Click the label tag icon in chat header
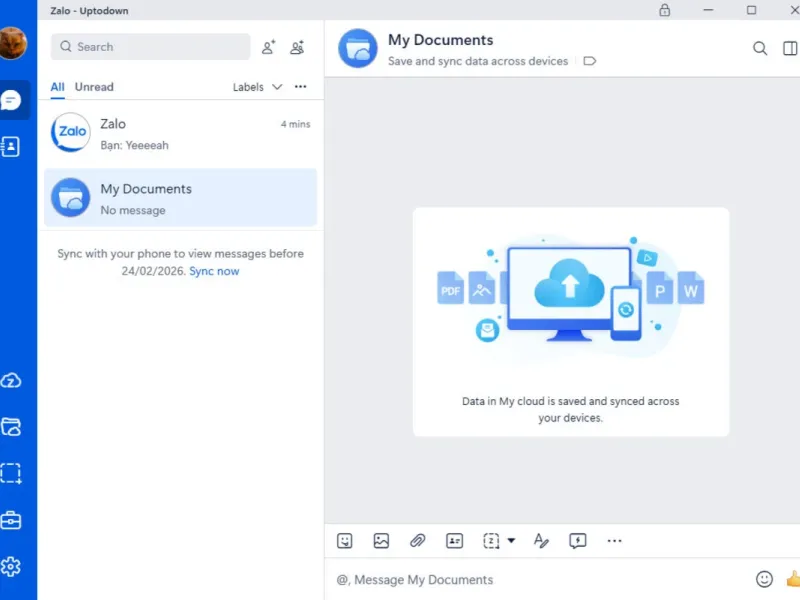The image size is (800, 600). (589, 61)
